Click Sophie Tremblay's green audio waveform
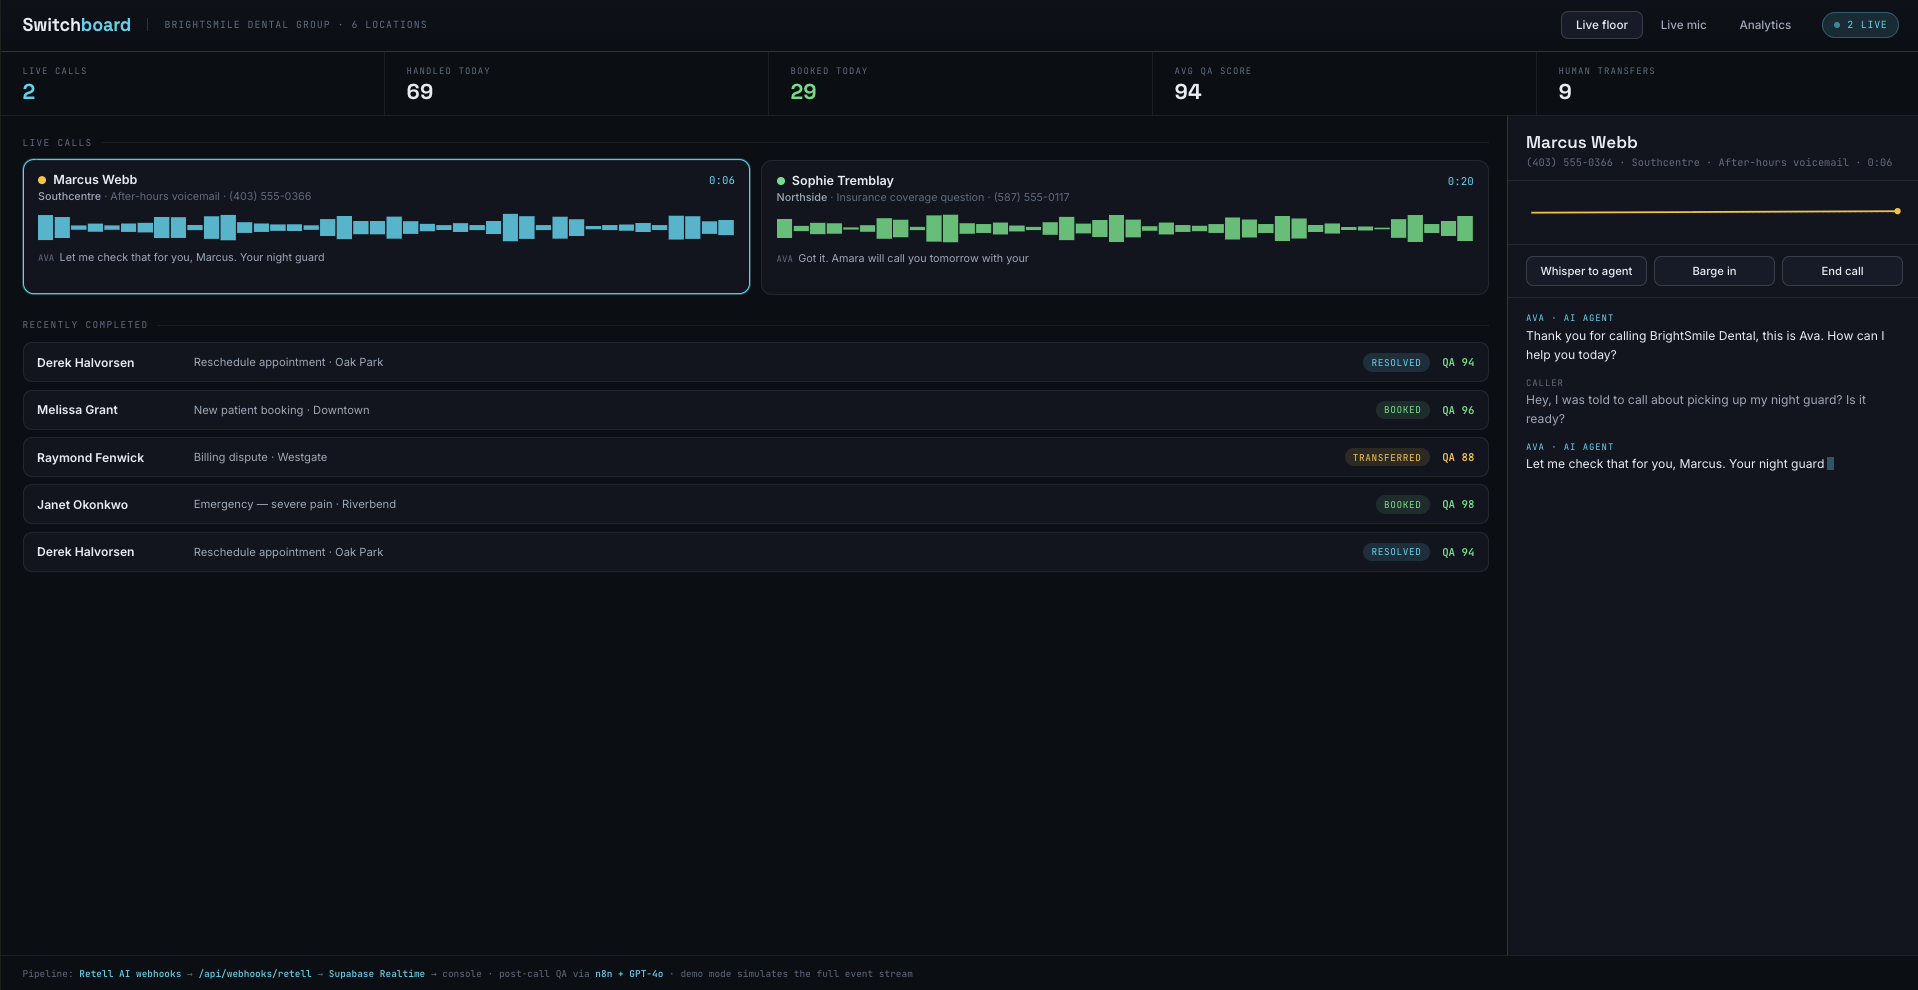 click(1124, 229)
